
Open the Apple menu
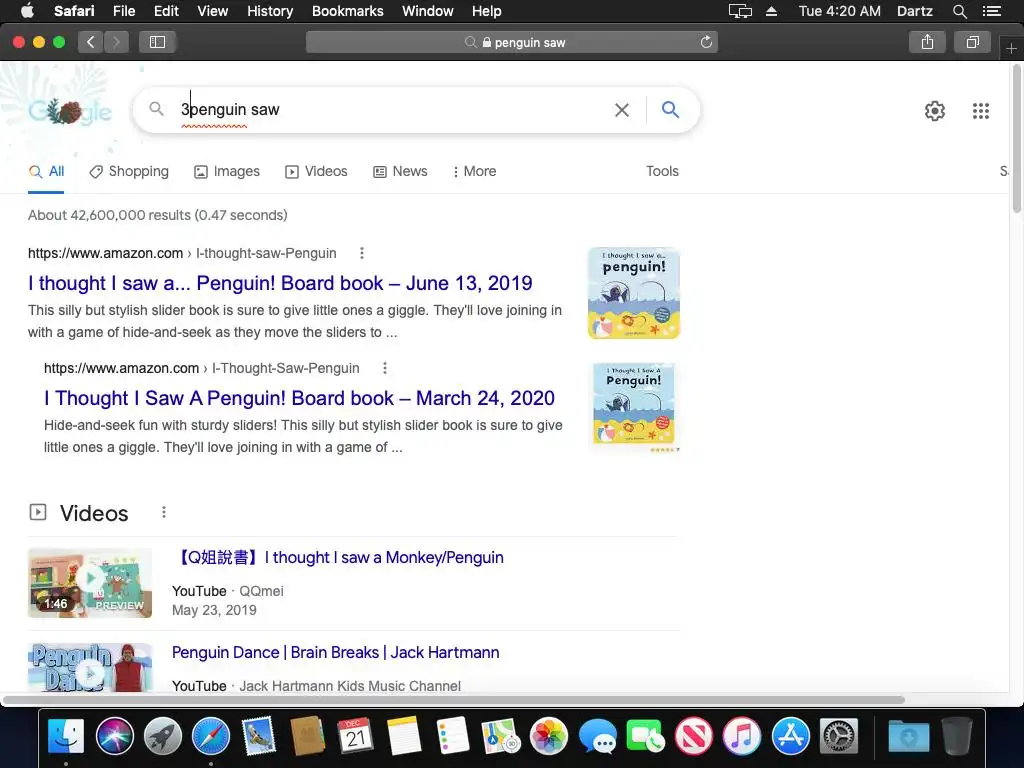tap(27, 11)
